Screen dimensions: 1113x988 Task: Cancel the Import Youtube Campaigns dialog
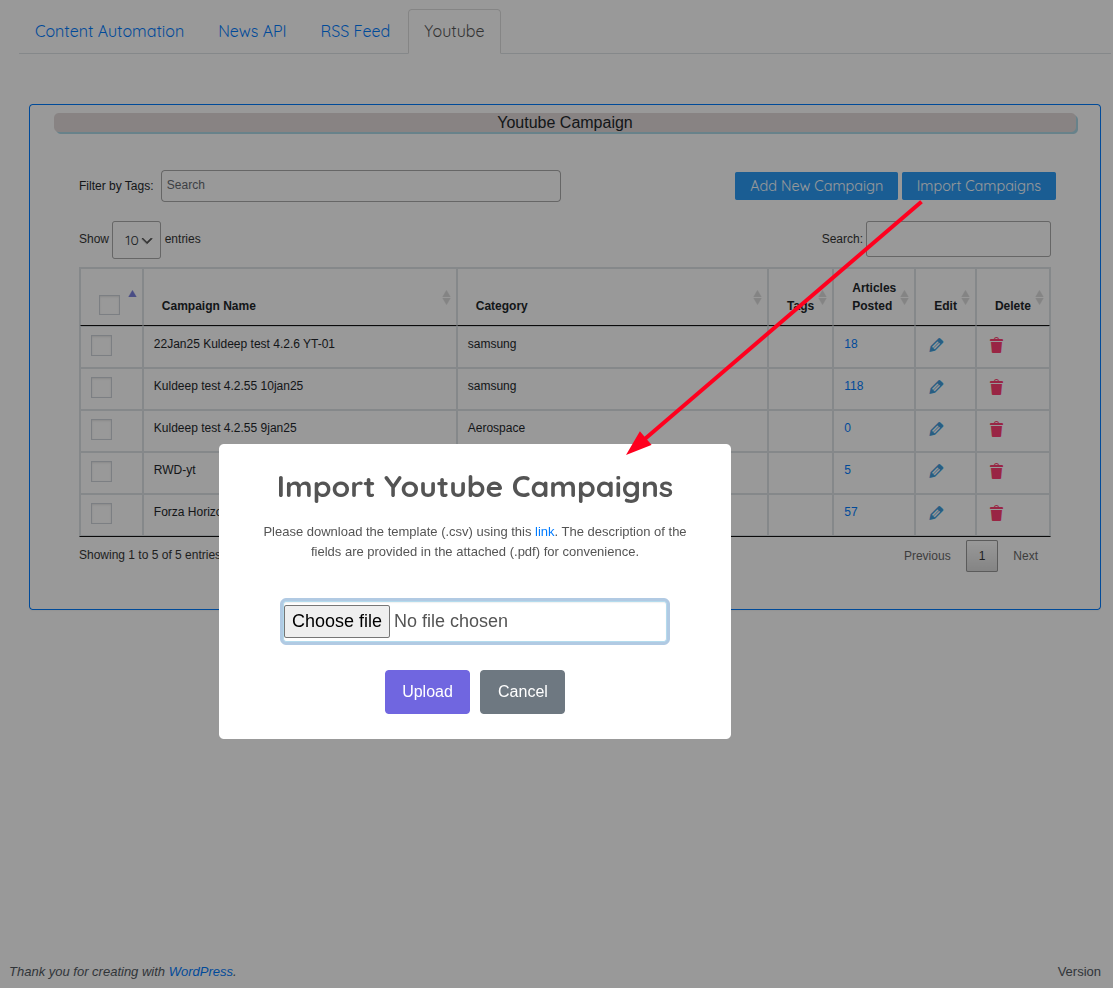(x=522, y=692)
